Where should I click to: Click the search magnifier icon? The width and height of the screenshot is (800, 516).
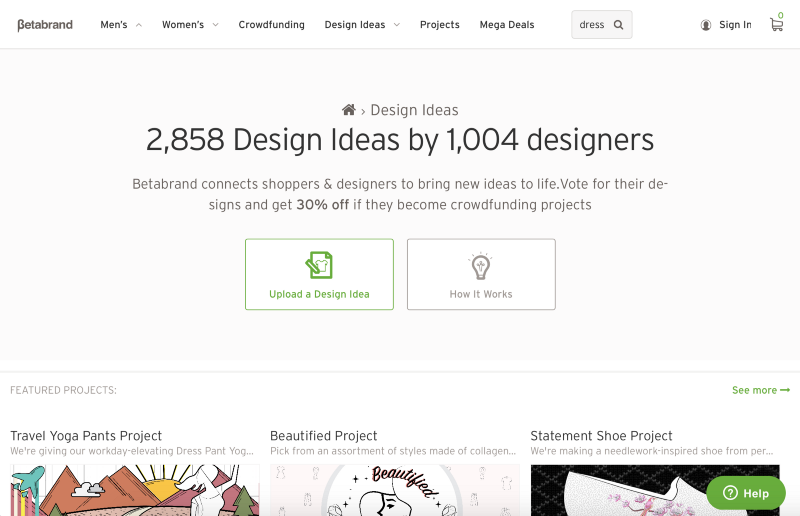click(x=618, y=25)
